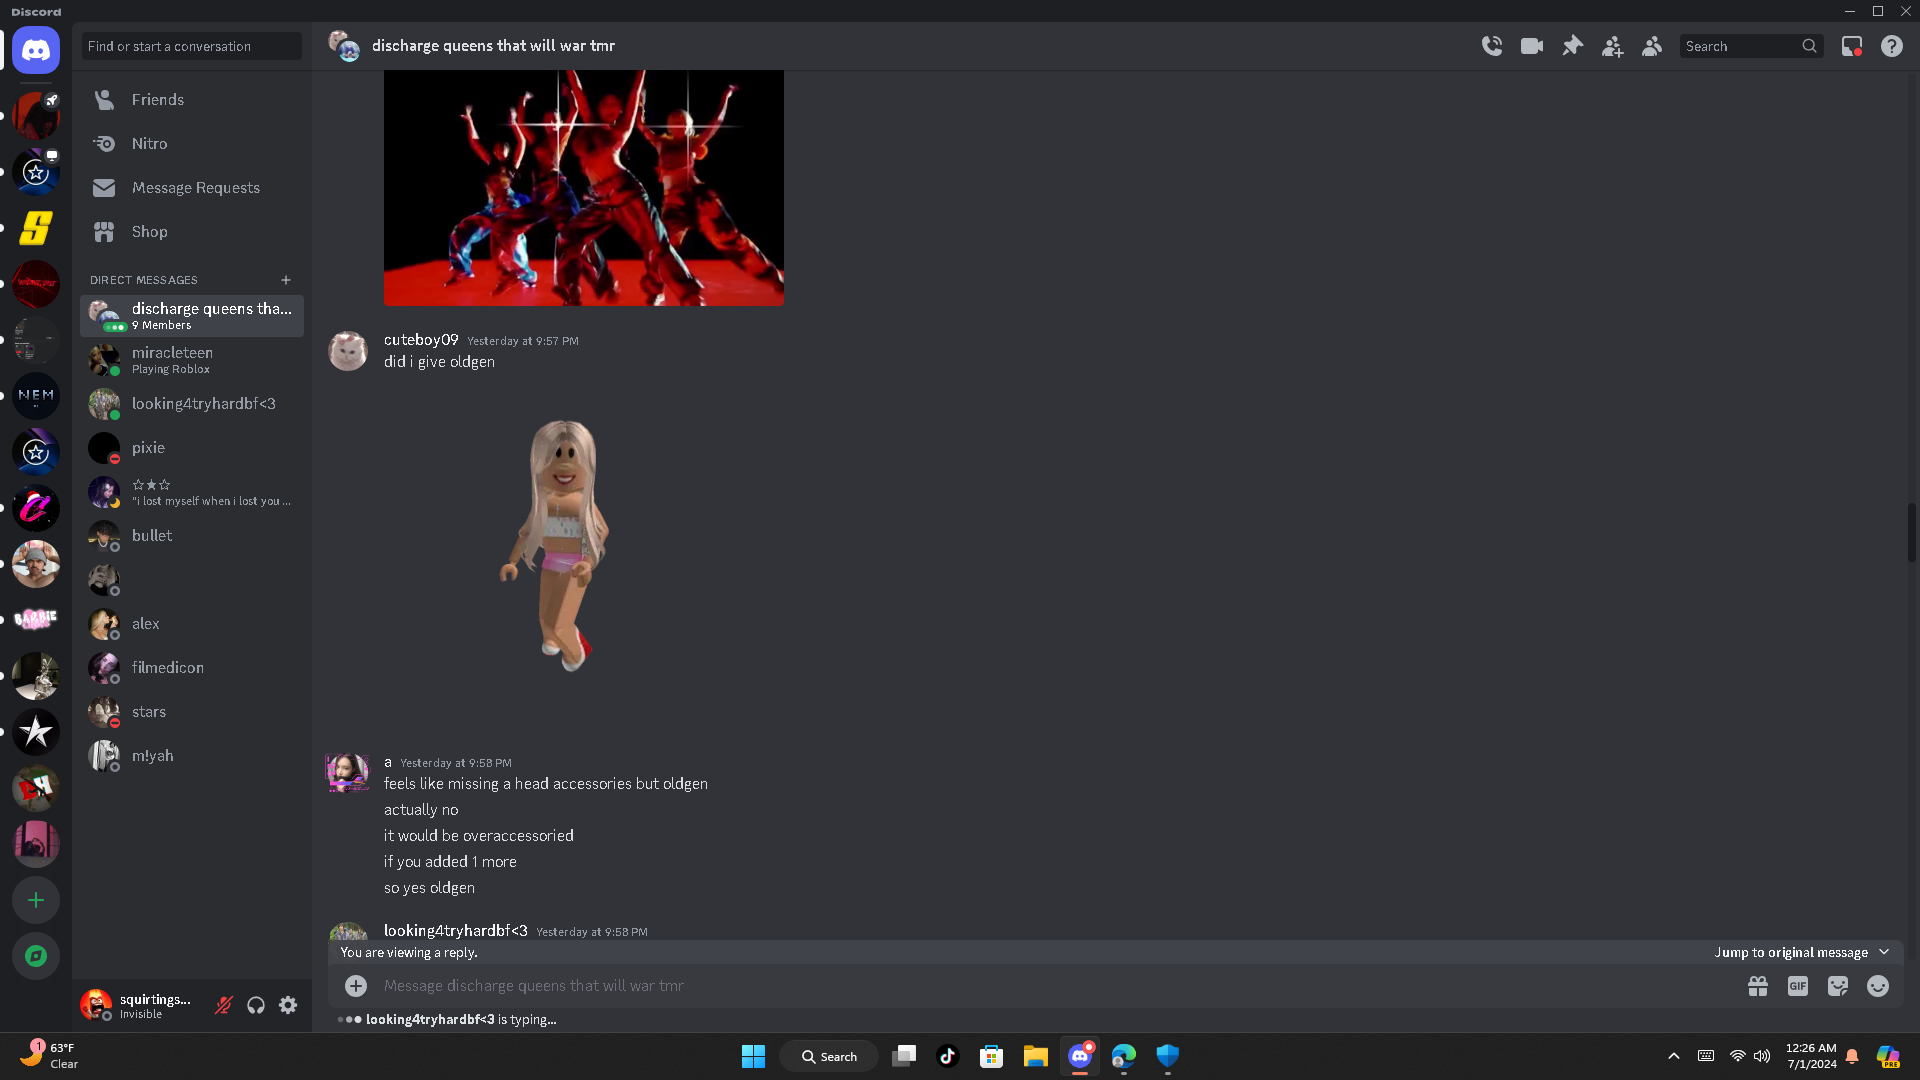Open Message Requests
This screenshot has width=1920, height=1080.
tap(191, 188)
